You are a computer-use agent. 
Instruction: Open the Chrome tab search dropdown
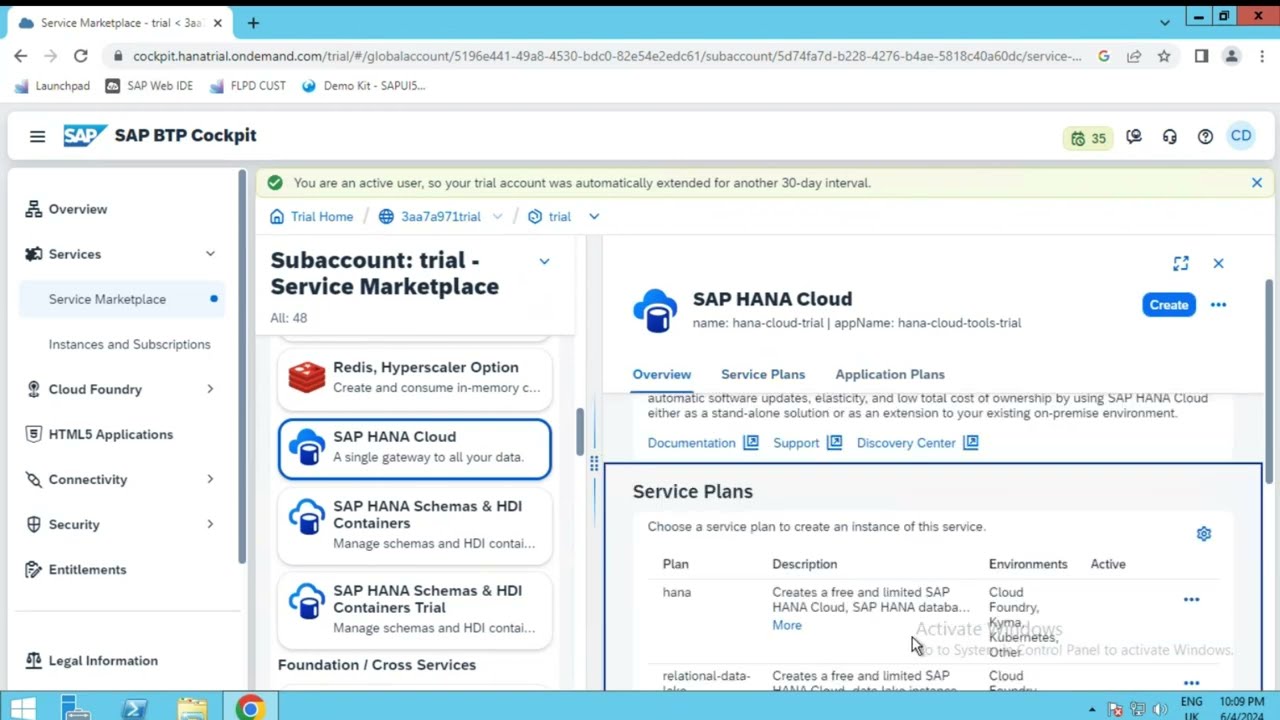(x=1165, y=22)
